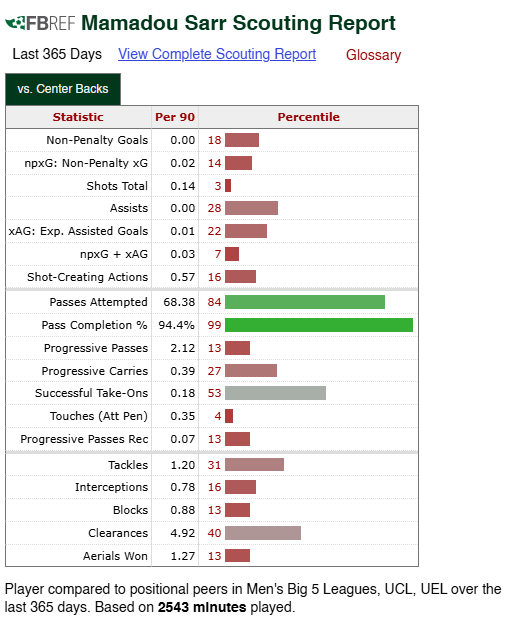The image size is (506, 617).
Task: Click the tiny Shots Total percentile bar
Action: [x=228, y=186]
